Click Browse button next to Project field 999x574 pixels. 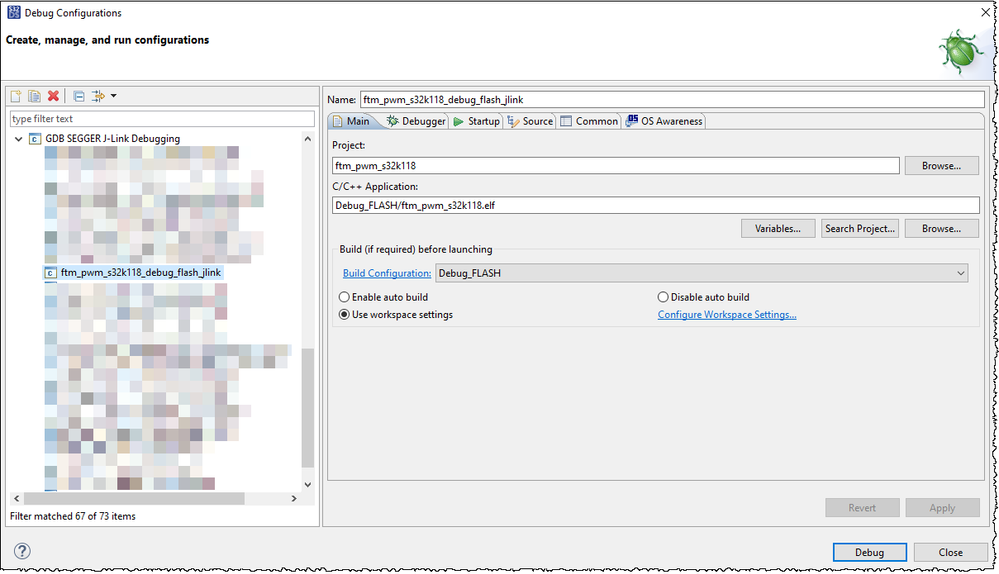click(x=941, y=166)
